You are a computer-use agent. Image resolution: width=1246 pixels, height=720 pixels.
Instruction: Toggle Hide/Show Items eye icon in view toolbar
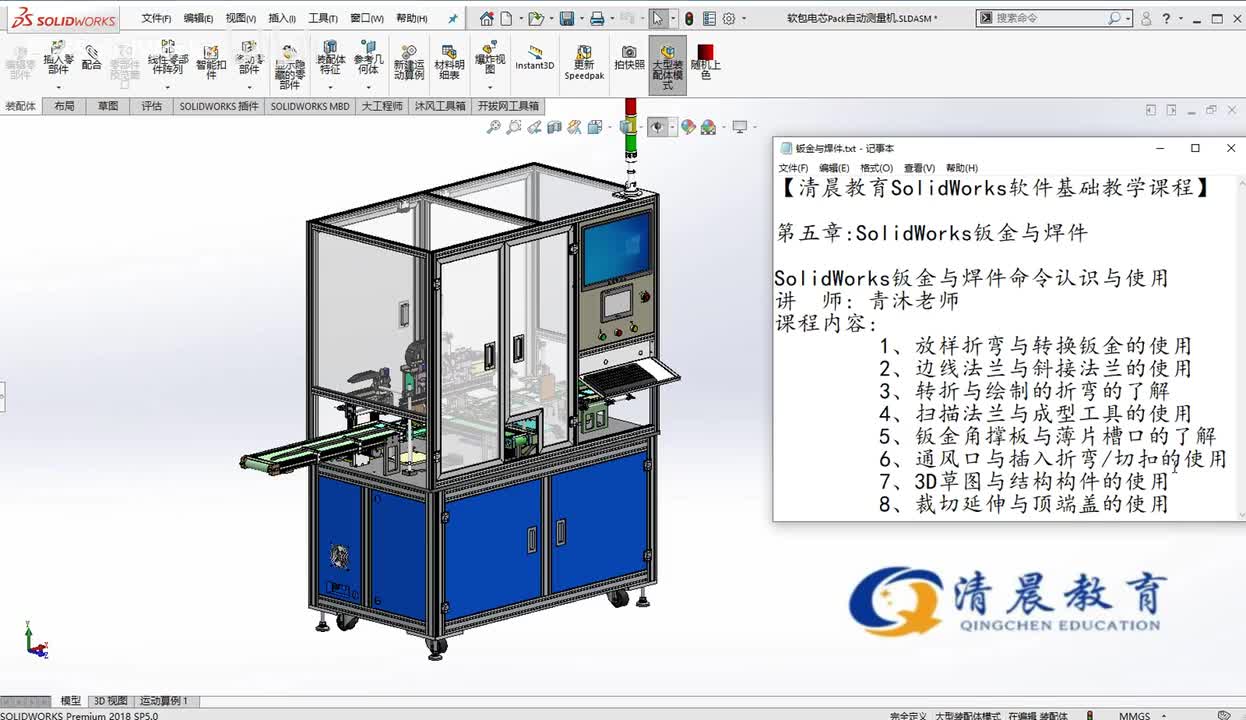point(657,127)
